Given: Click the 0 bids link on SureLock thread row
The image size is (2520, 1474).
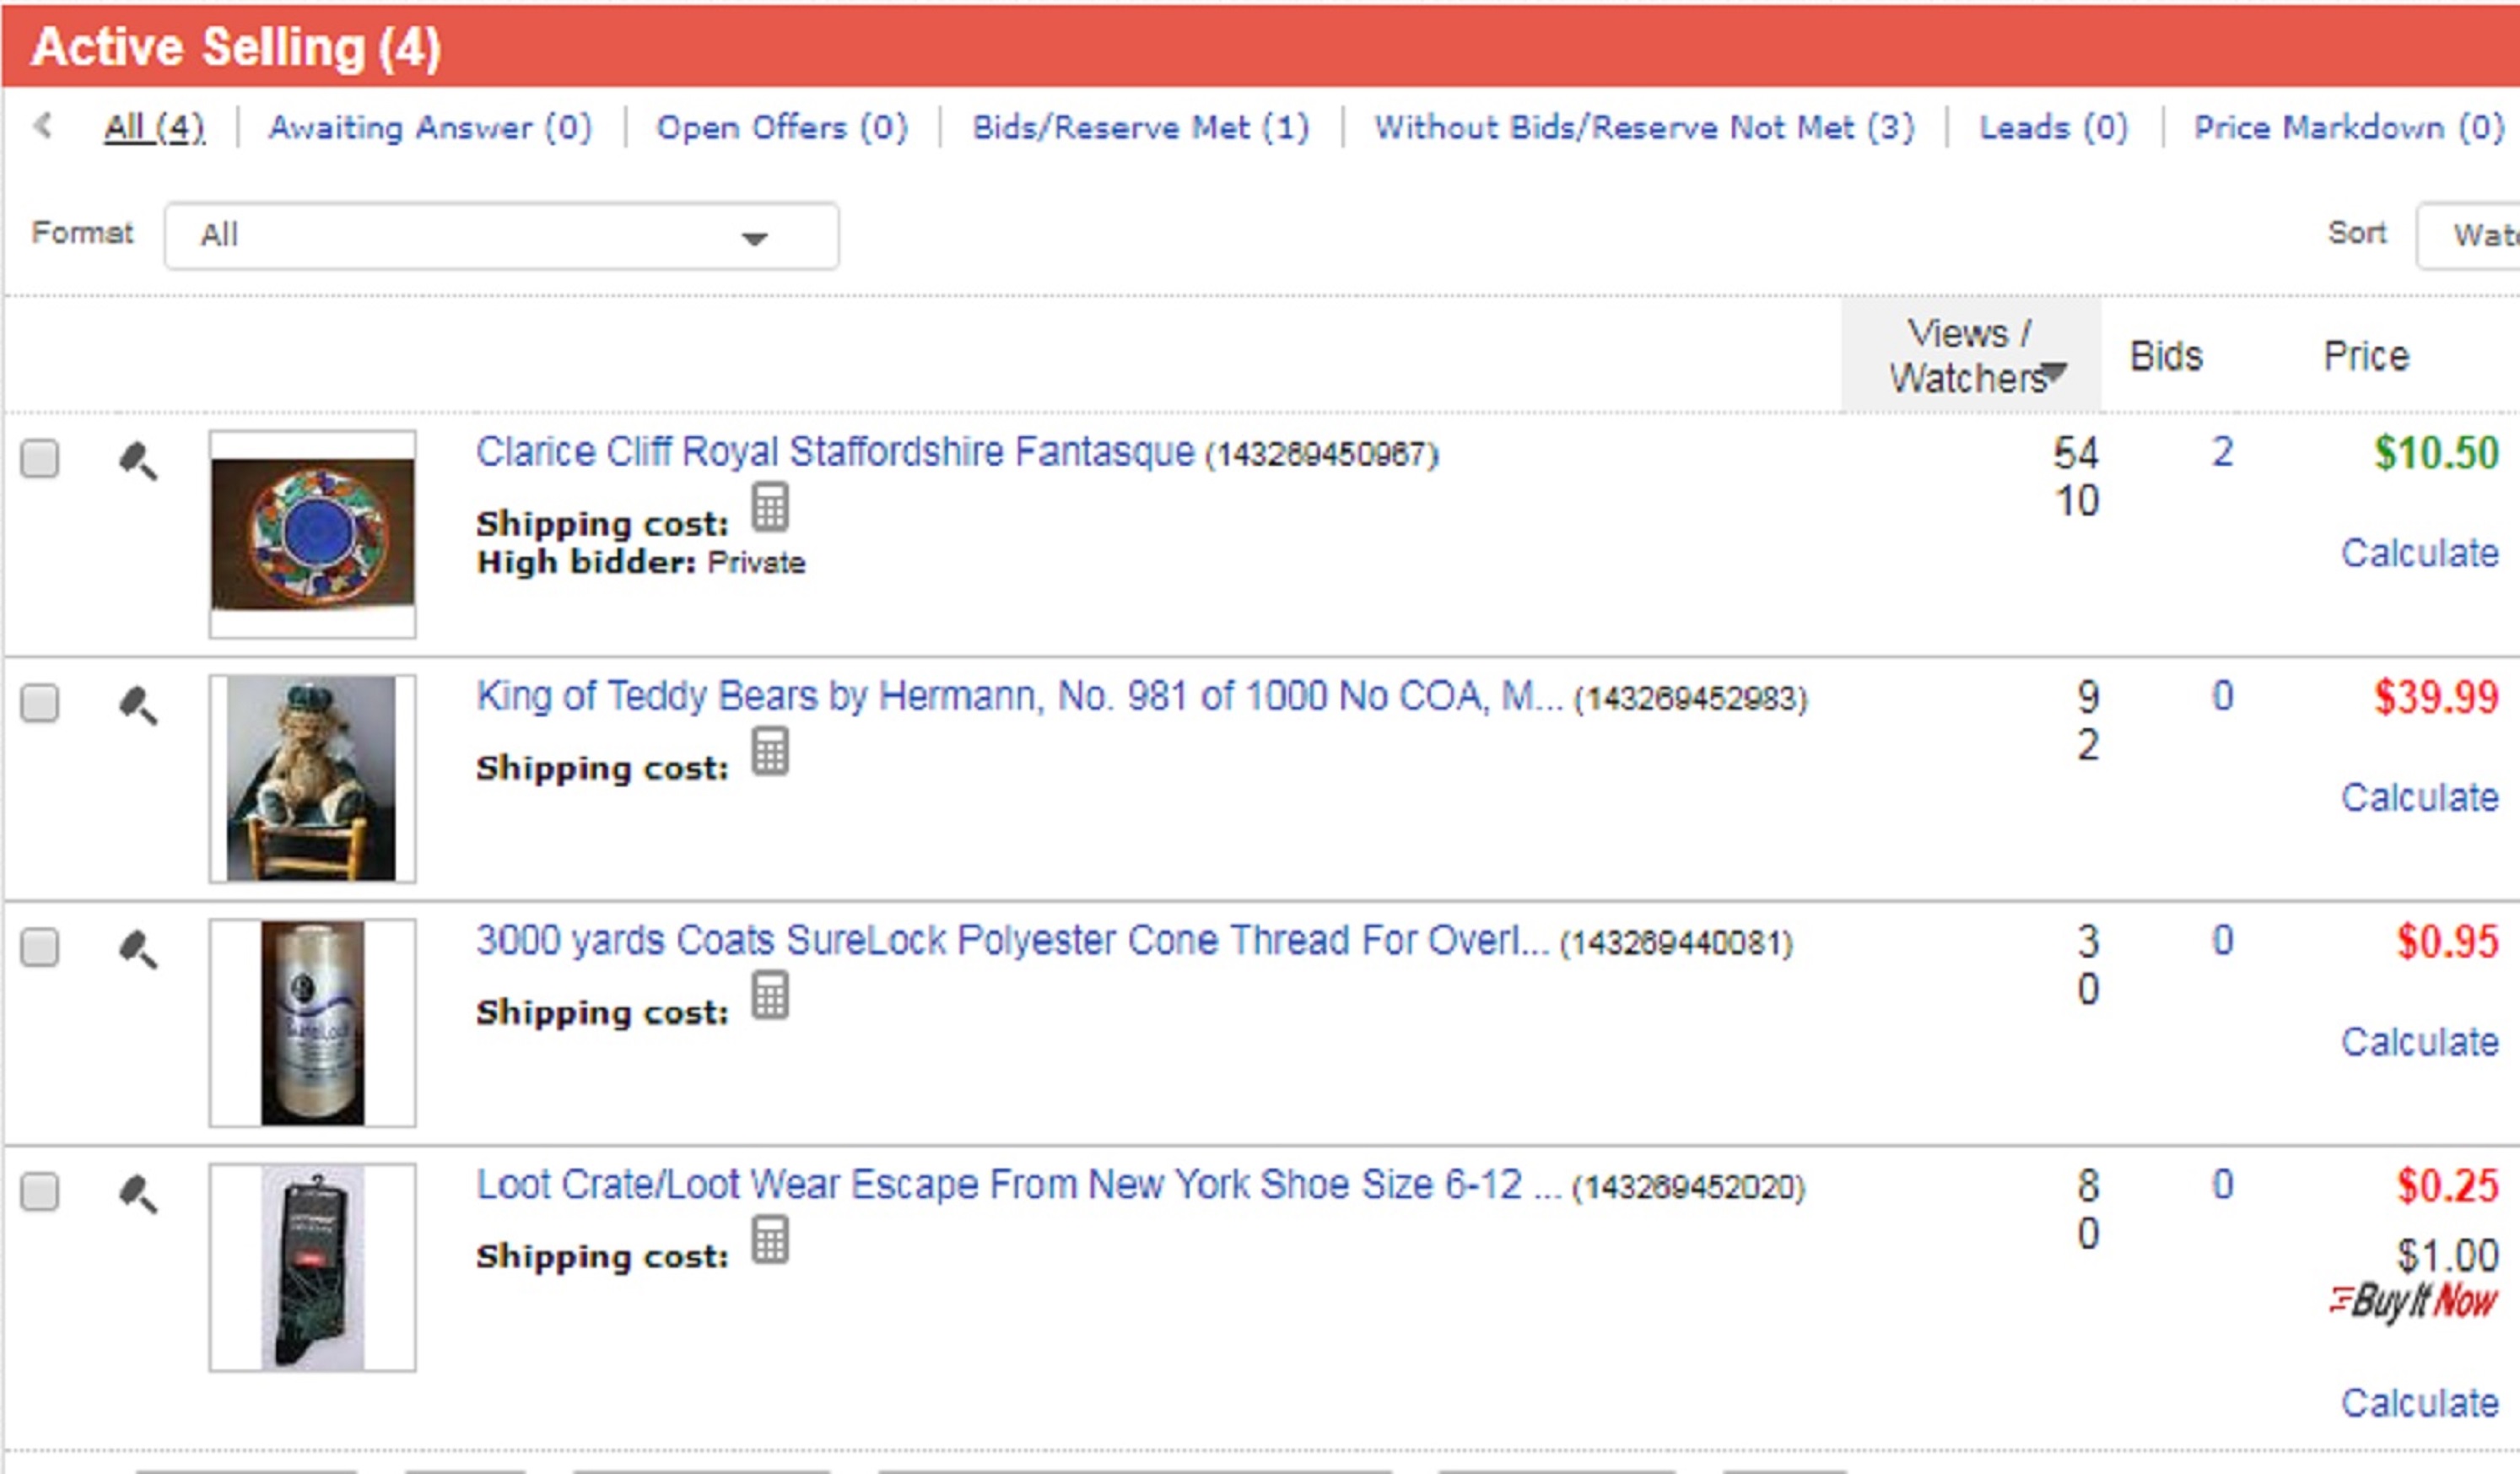Looking at the screenshot, I should pyautogui.click(x=2222, y=940).
